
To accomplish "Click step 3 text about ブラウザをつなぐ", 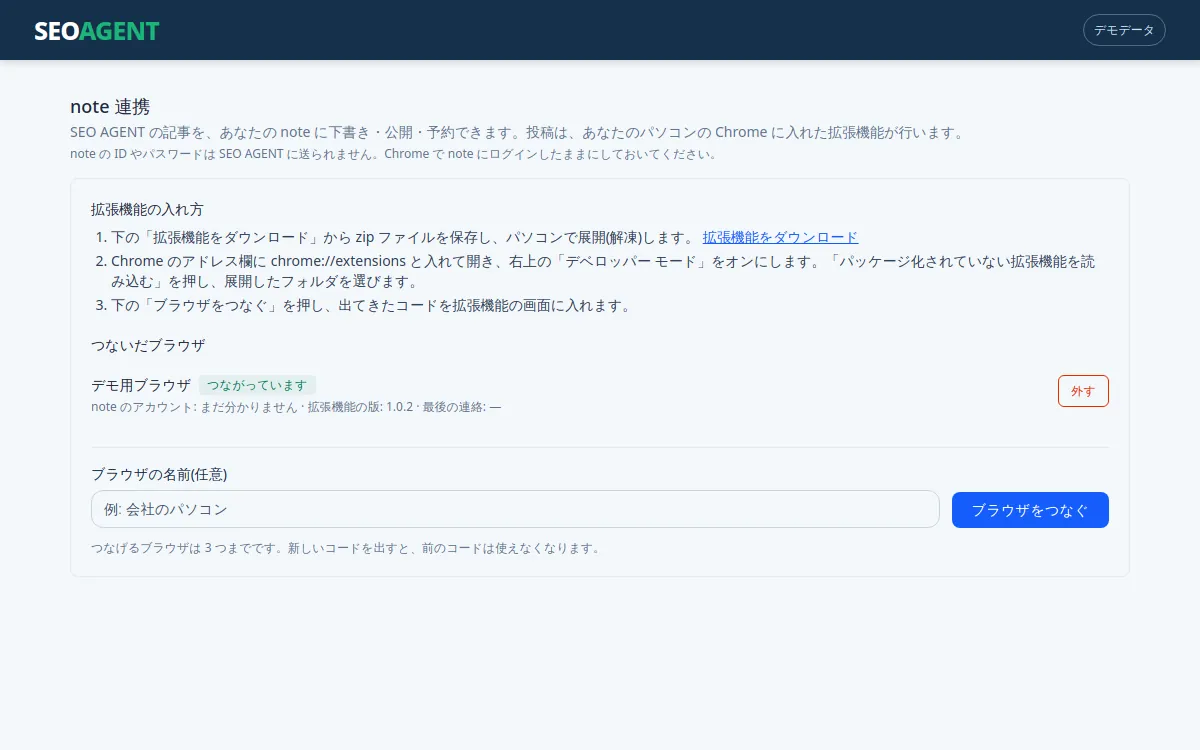I will point(371,306).
